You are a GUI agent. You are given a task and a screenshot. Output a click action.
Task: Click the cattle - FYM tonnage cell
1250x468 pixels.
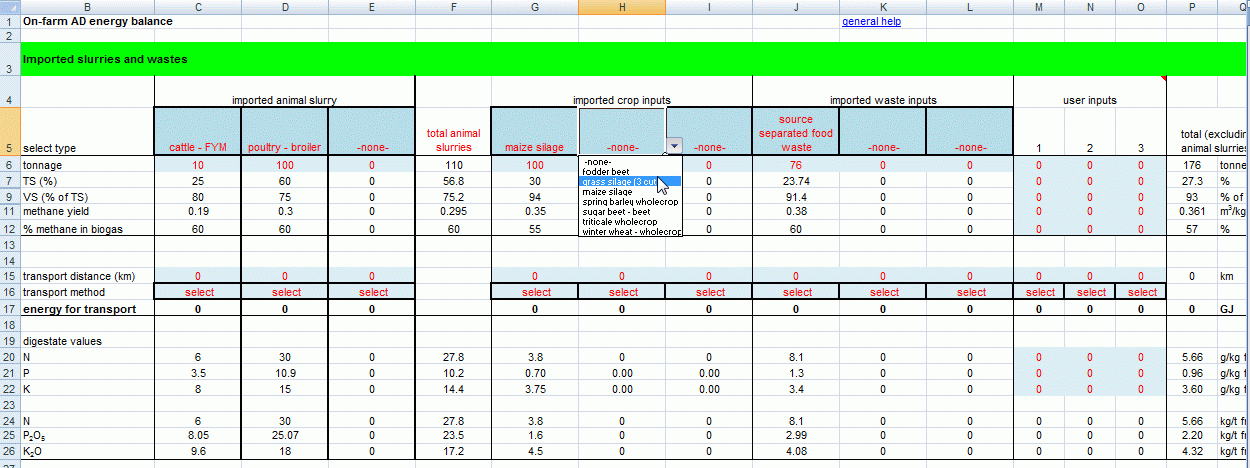197,164
